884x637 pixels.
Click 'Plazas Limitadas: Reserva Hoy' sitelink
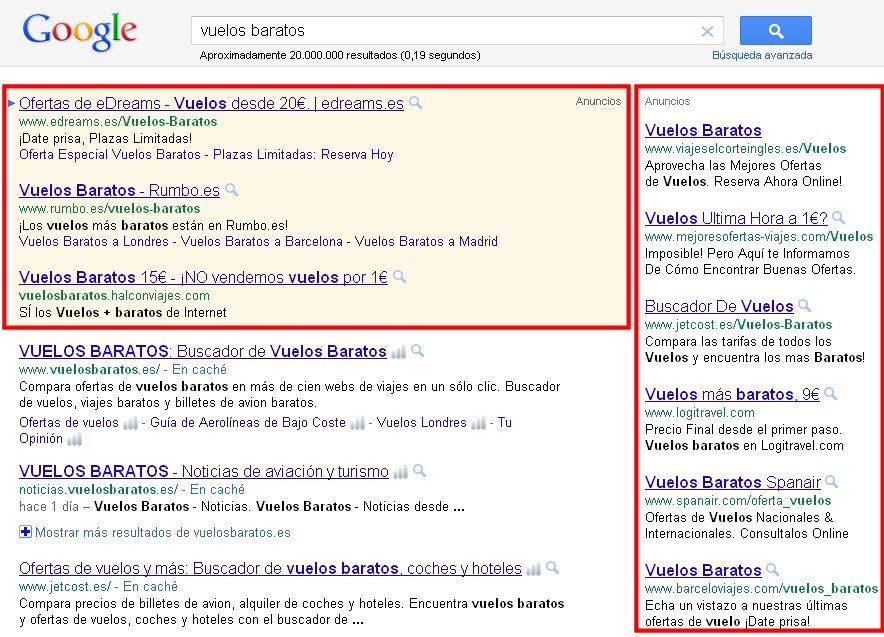(x=303, y=154)
